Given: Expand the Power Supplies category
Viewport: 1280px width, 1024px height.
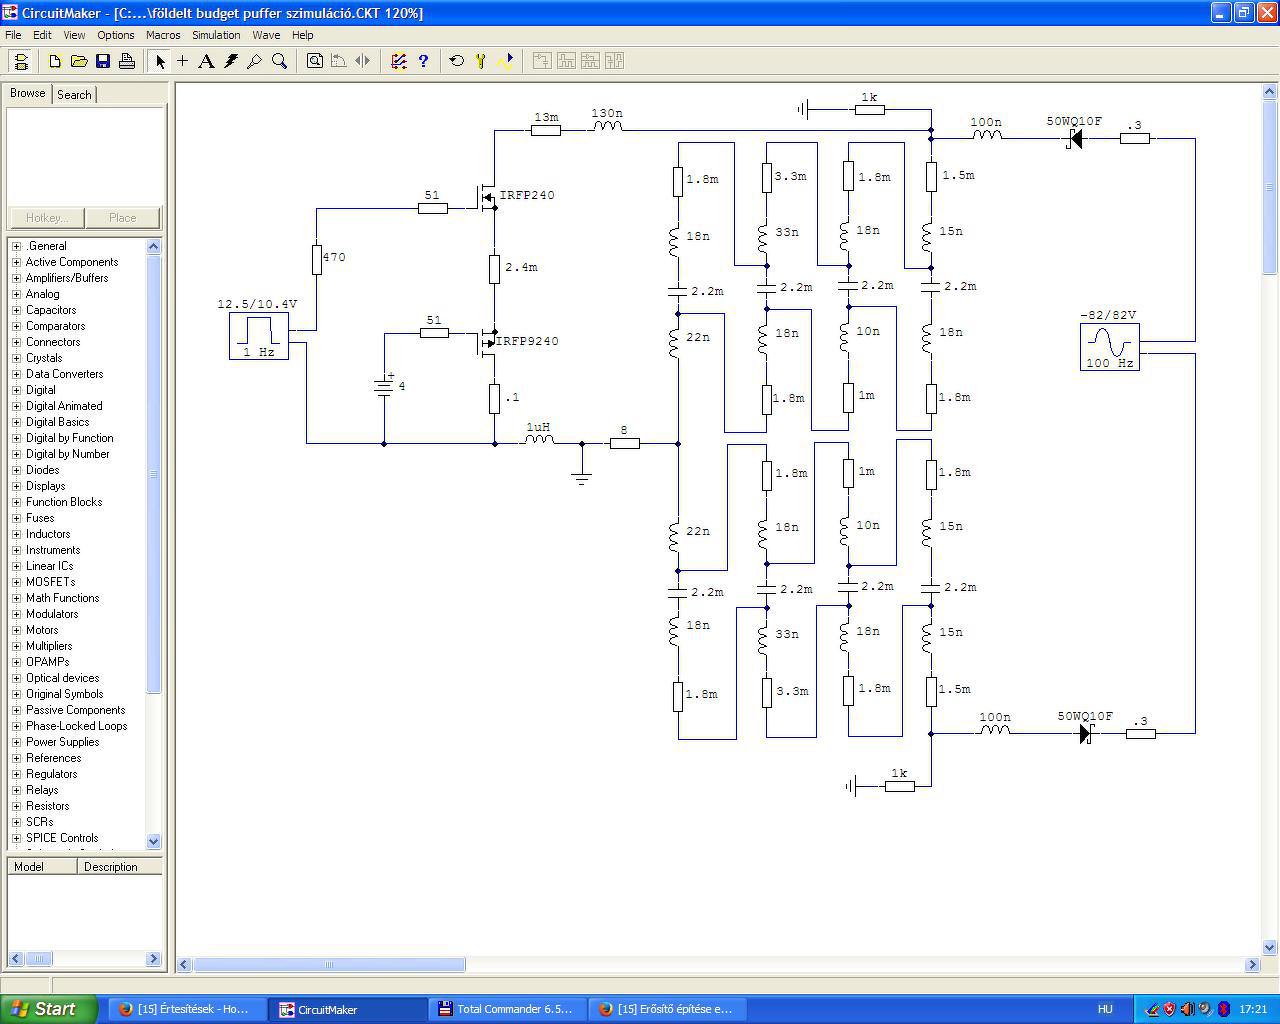Looking at the screenshot, I should [x=16, y=742].
